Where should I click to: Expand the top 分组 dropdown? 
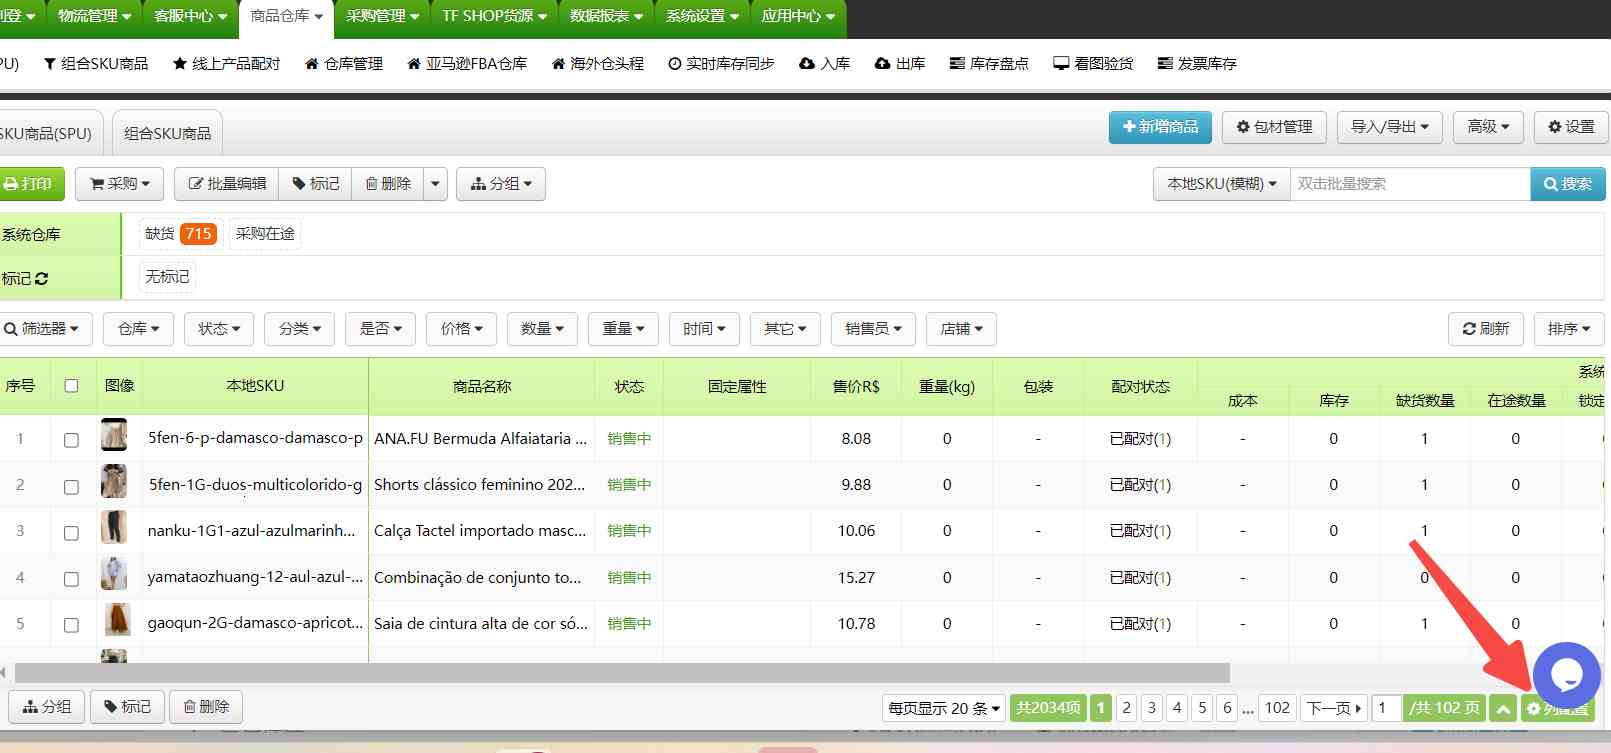pos(501,184)
